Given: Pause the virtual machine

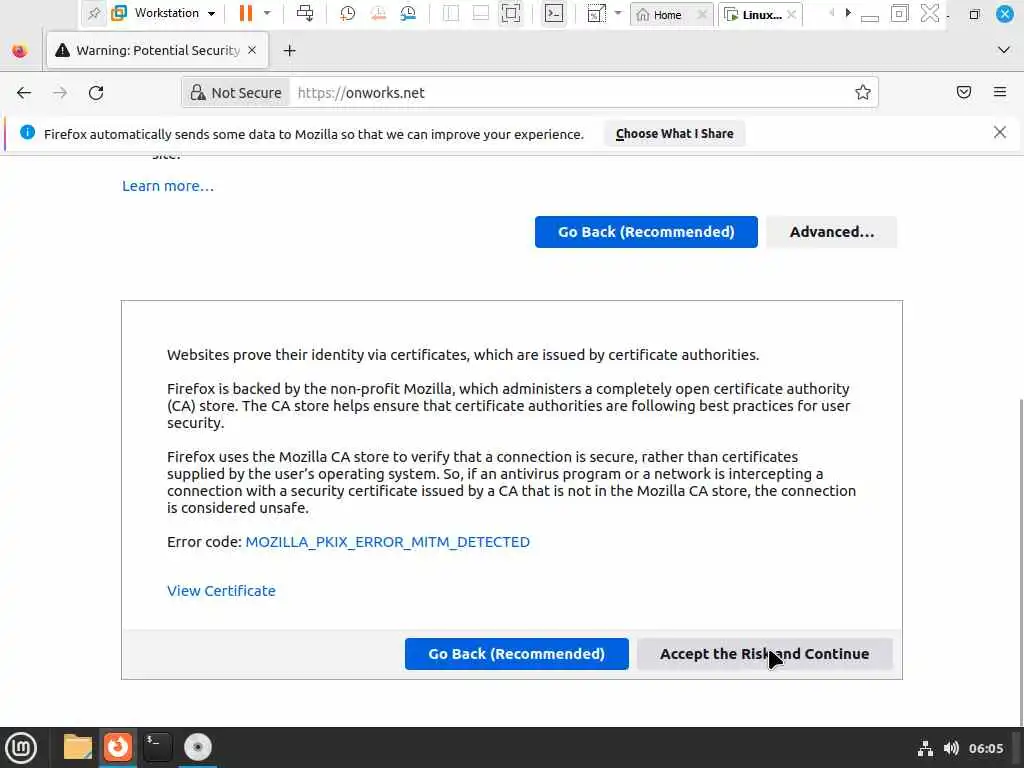Looking at the screenshot, I should [246, 13].
